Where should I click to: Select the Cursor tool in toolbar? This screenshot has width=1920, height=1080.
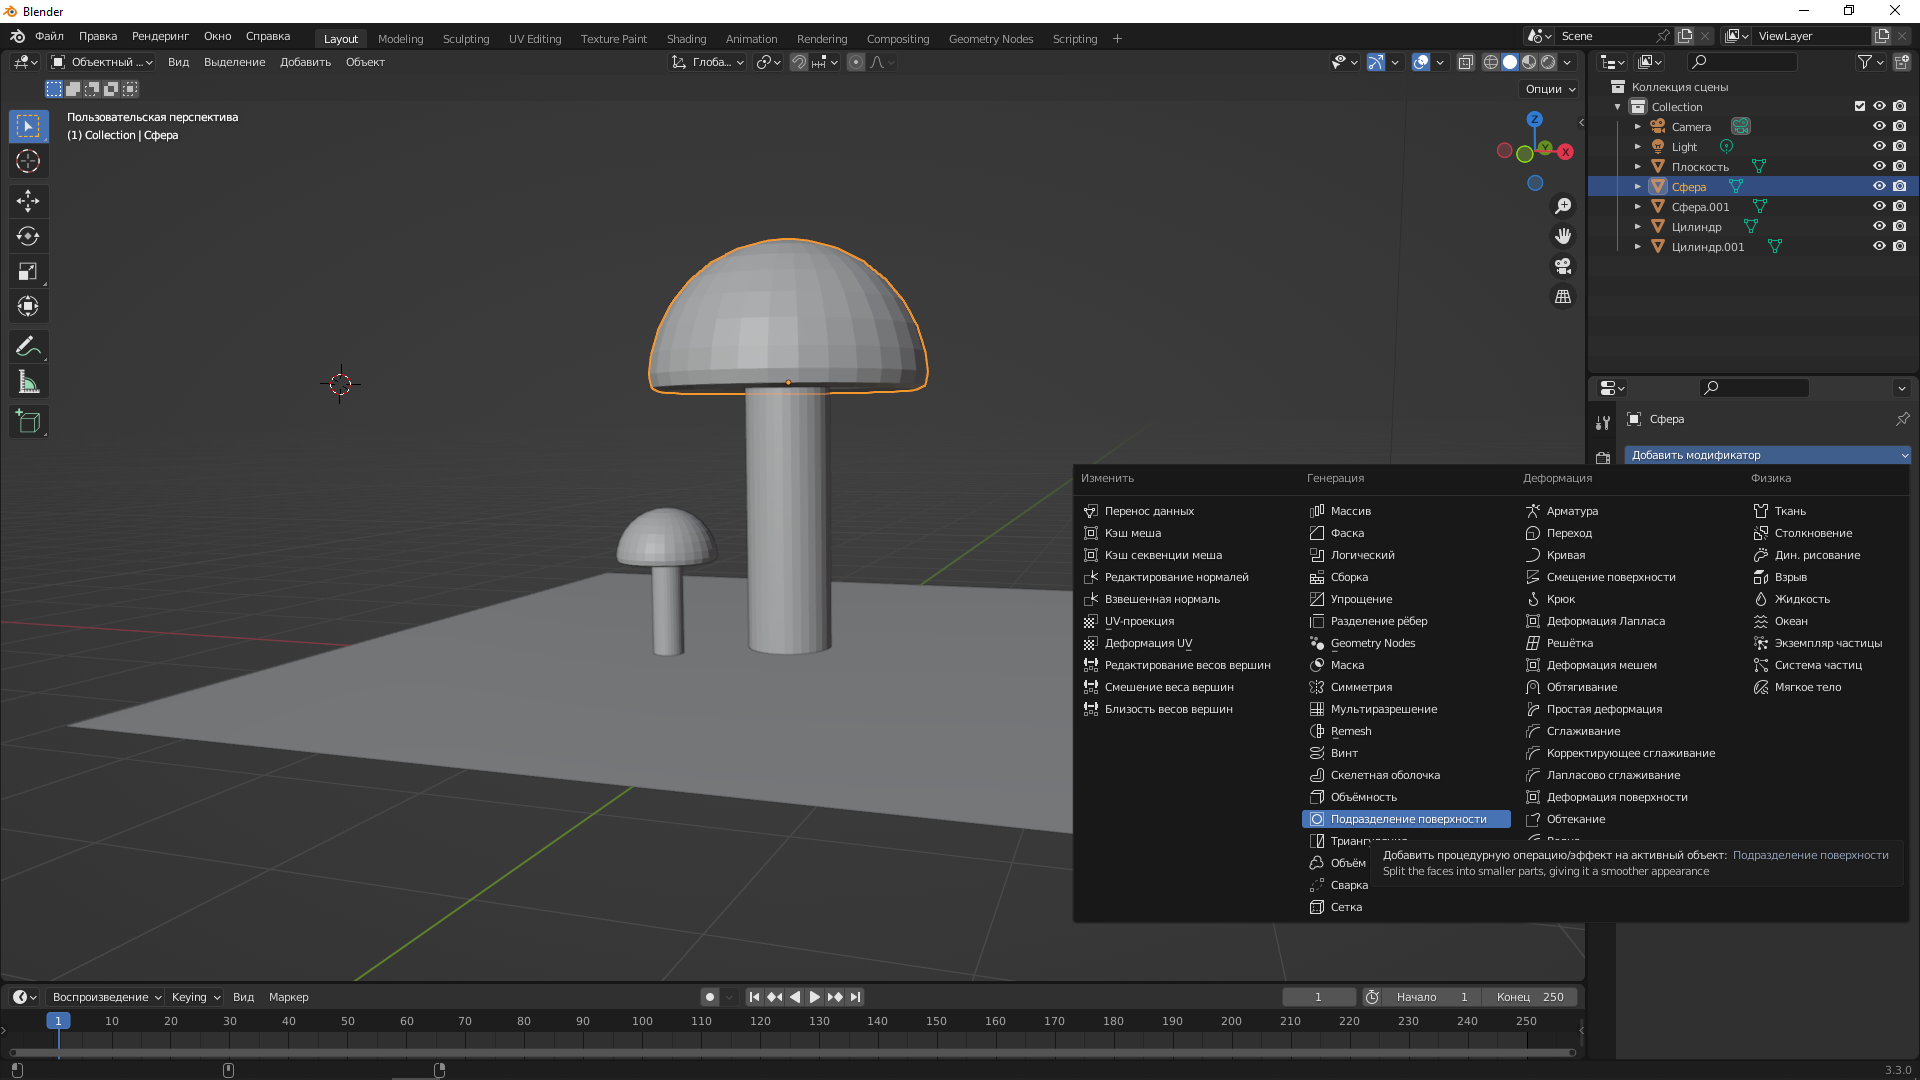[28, 161]
